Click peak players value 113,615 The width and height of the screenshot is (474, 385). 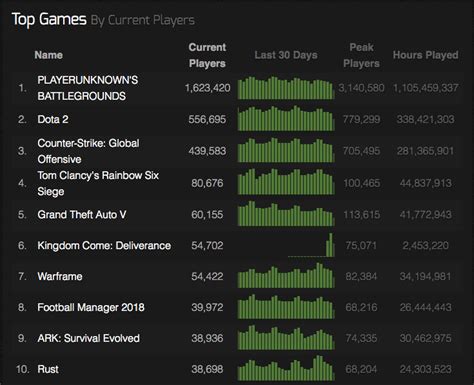coord(362,215)
